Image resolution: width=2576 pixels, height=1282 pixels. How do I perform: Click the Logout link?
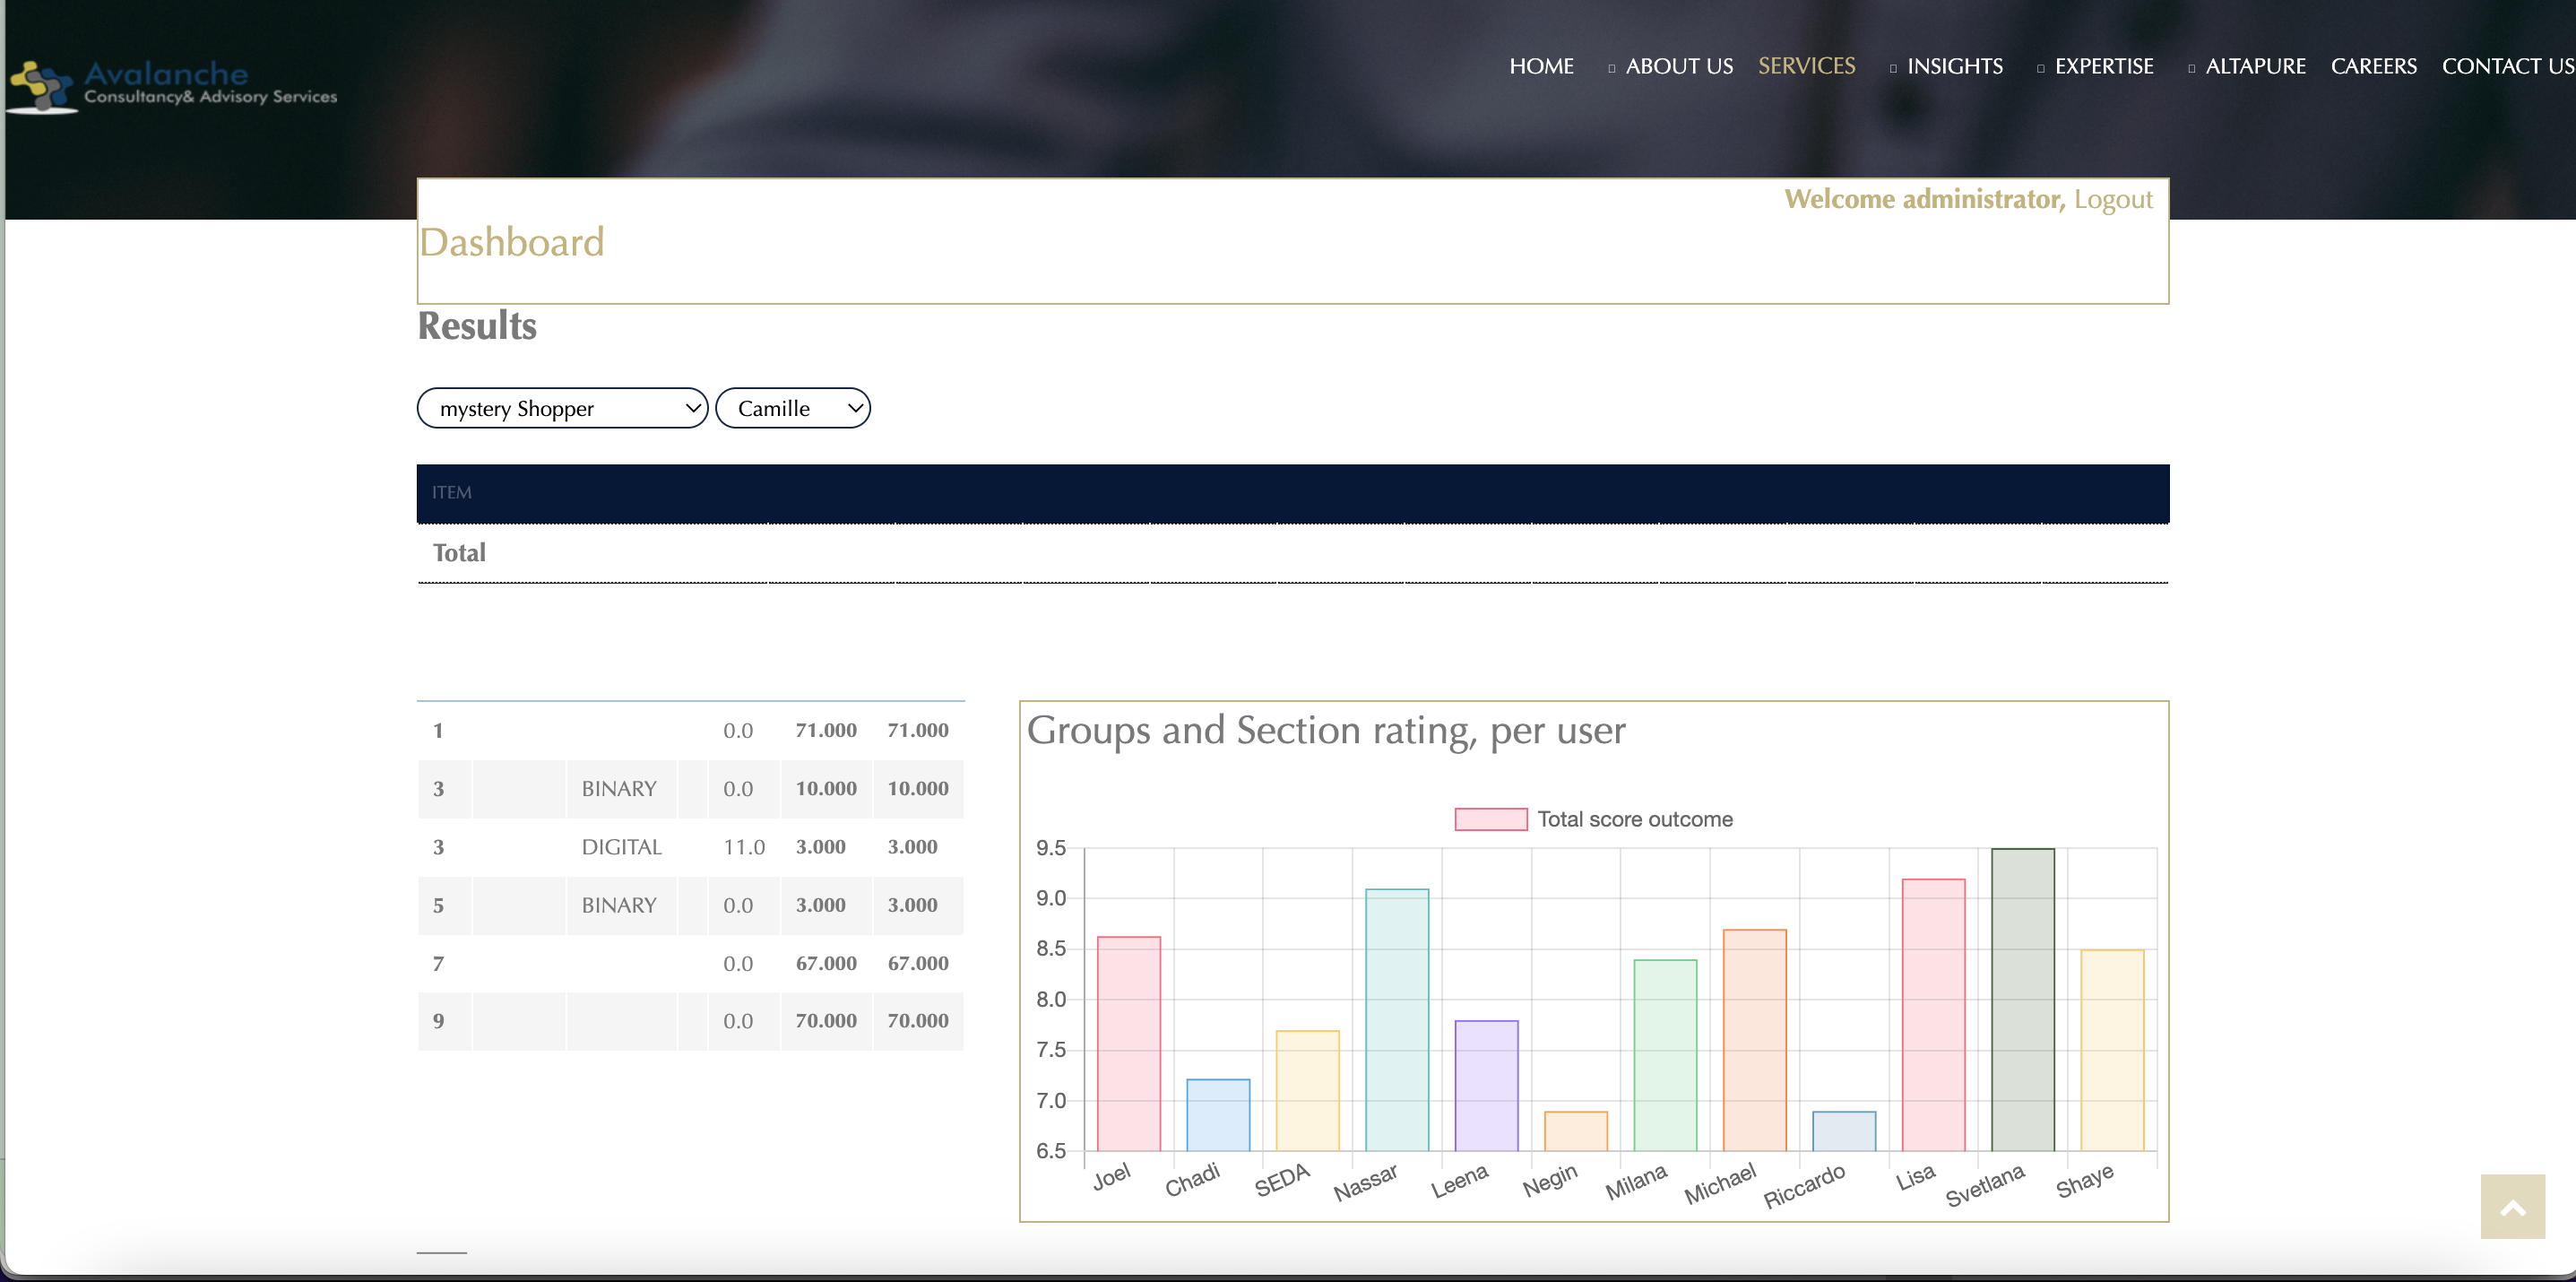(x=2112, y=199)
